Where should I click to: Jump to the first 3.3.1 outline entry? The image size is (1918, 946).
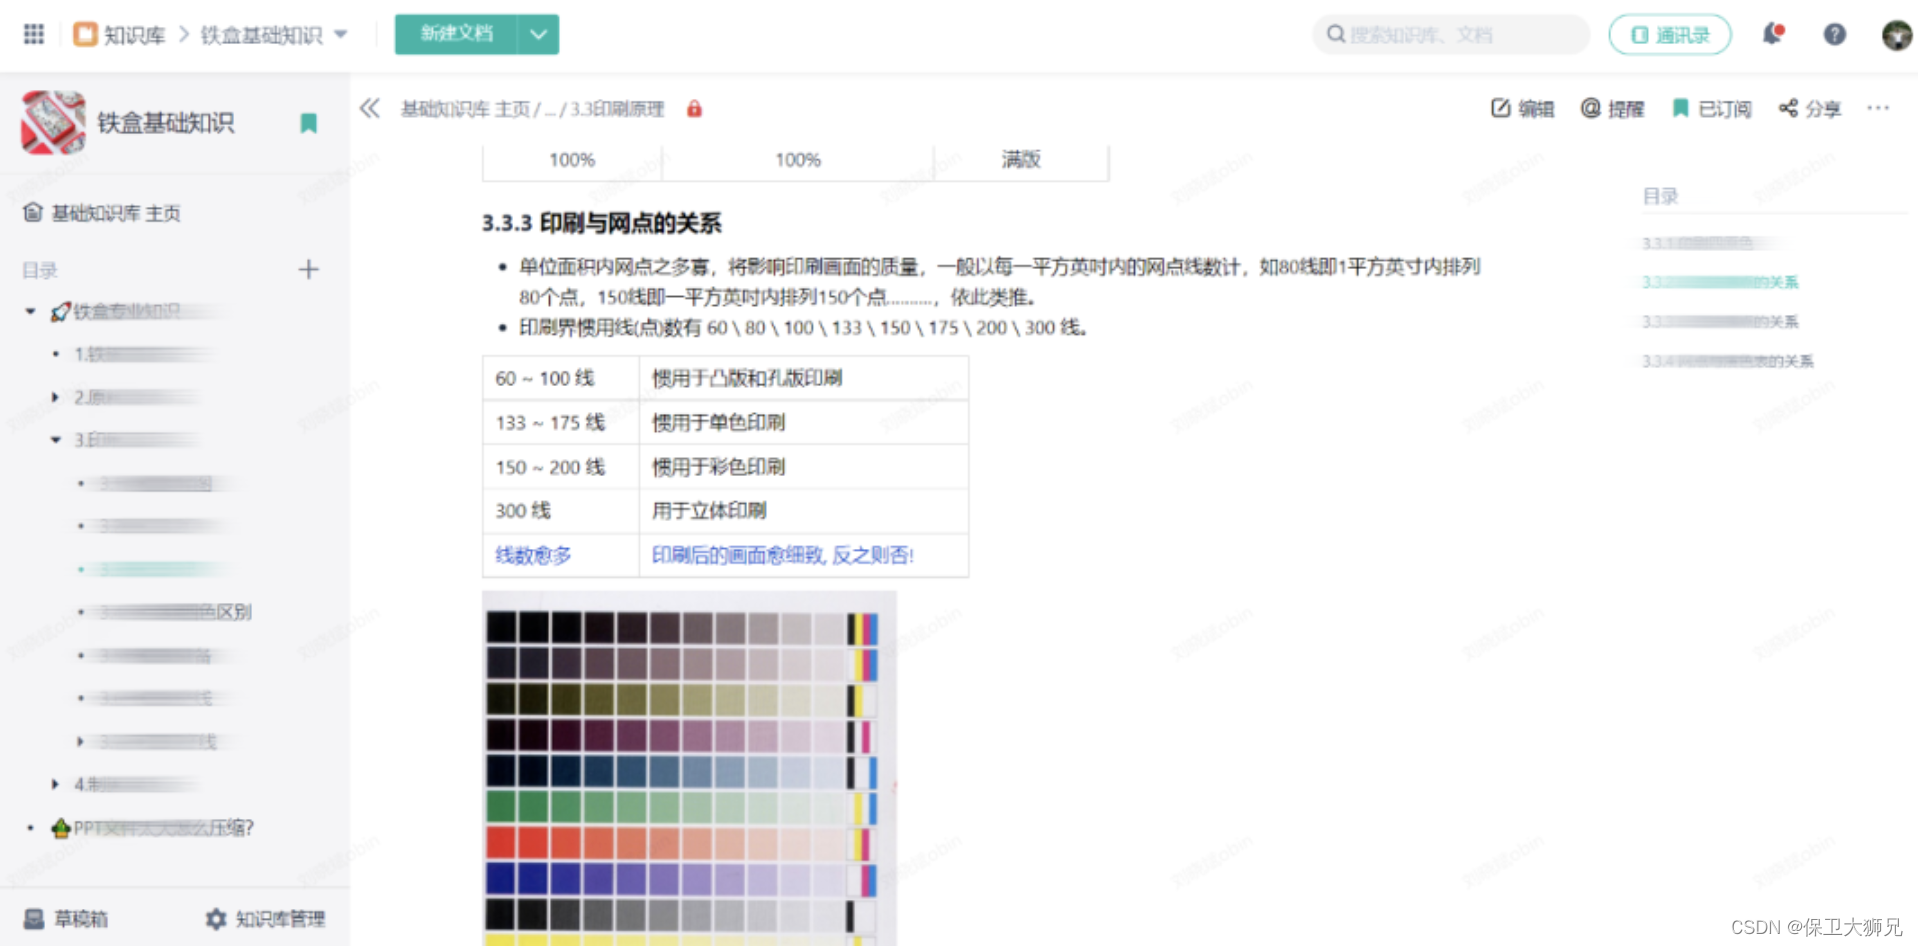[1706, 243]
